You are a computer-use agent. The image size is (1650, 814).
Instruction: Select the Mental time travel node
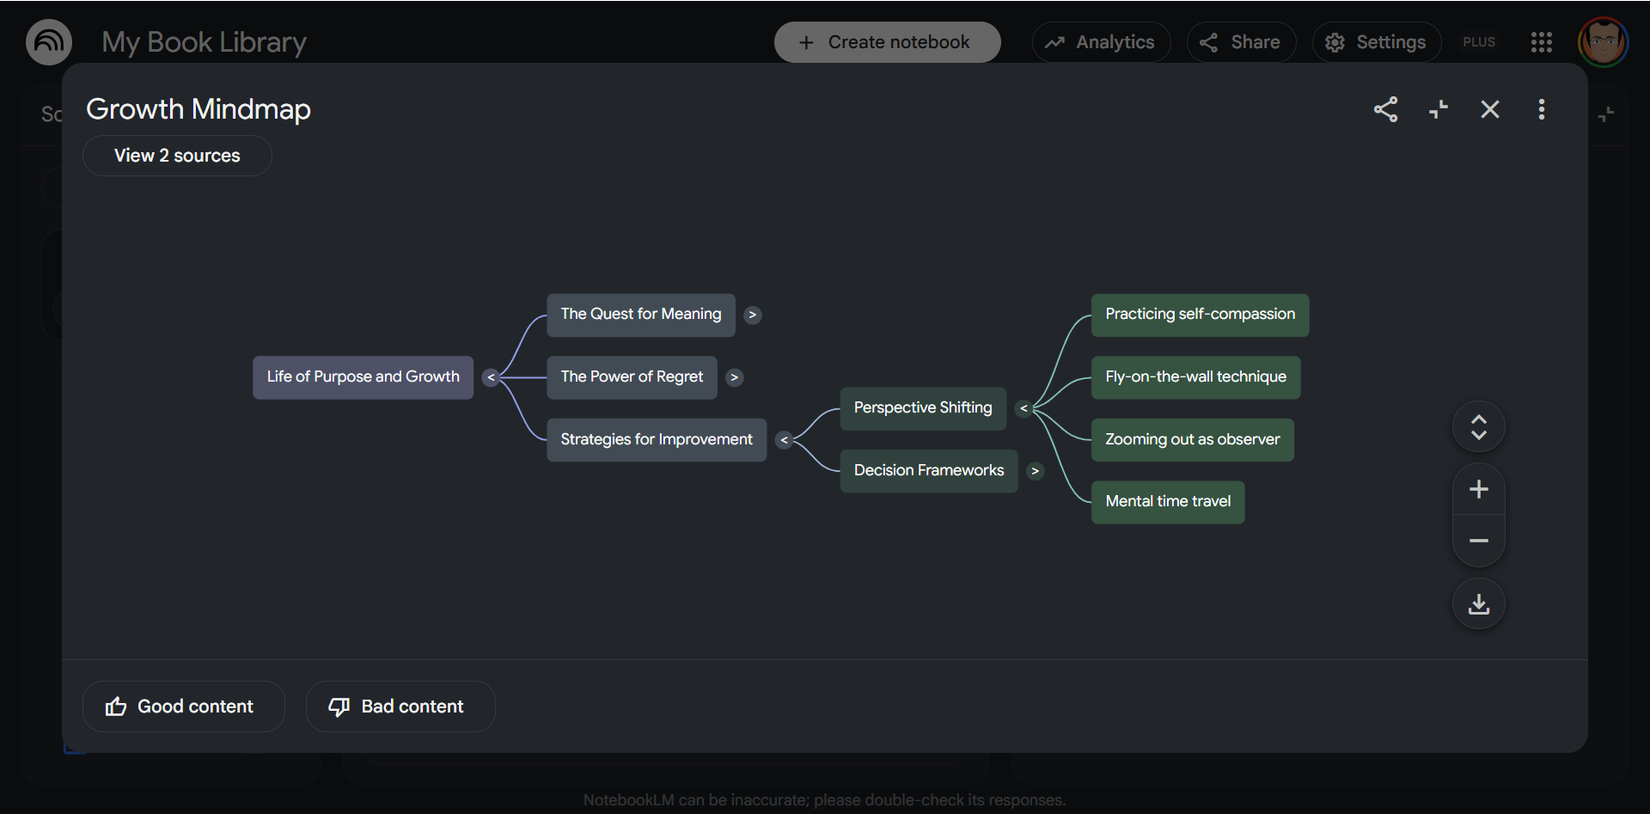click(x=1168, y=502)
